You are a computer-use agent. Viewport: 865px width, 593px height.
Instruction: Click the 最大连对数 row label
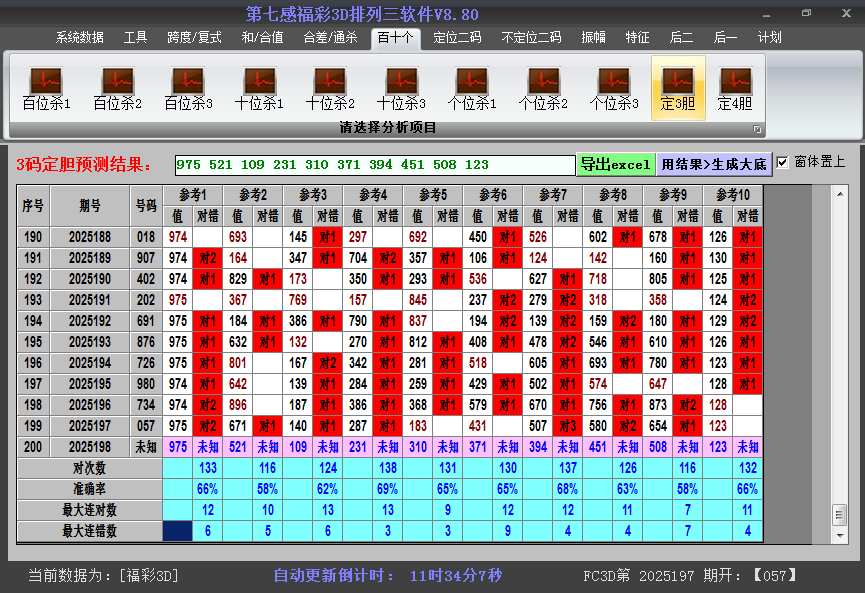(89, 510)
